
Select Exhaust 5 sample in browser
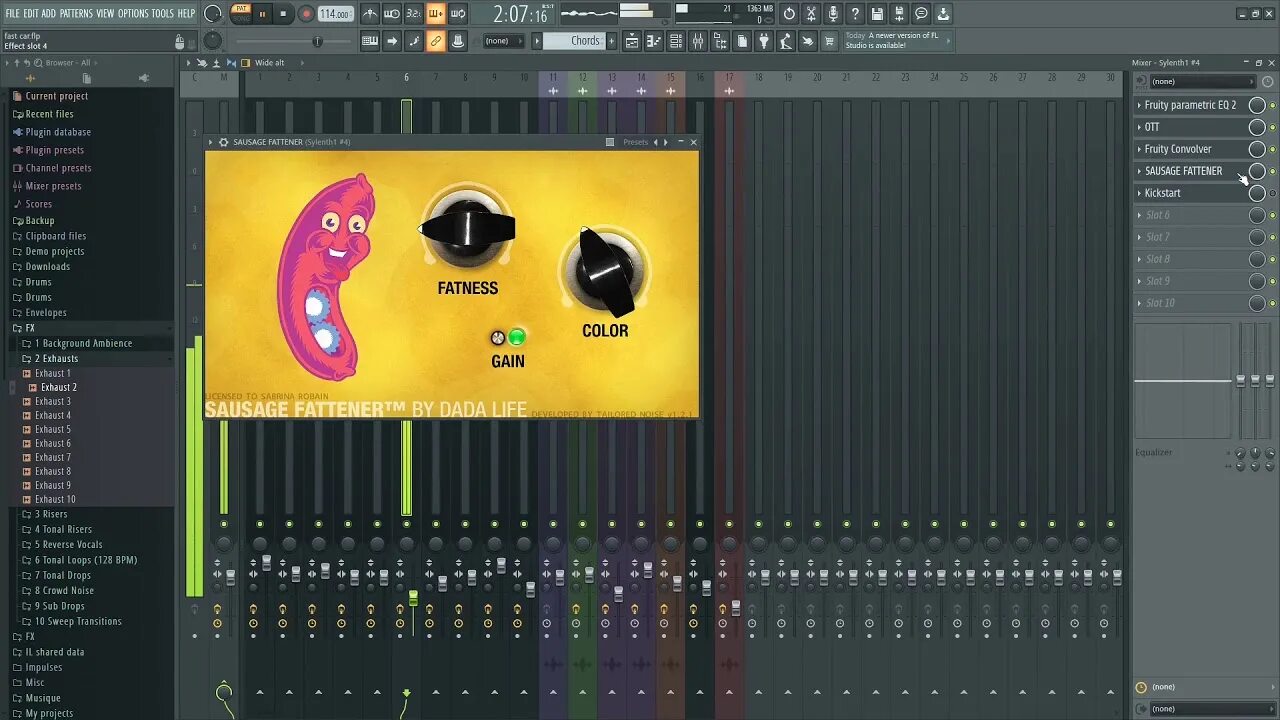pos(52,429)
